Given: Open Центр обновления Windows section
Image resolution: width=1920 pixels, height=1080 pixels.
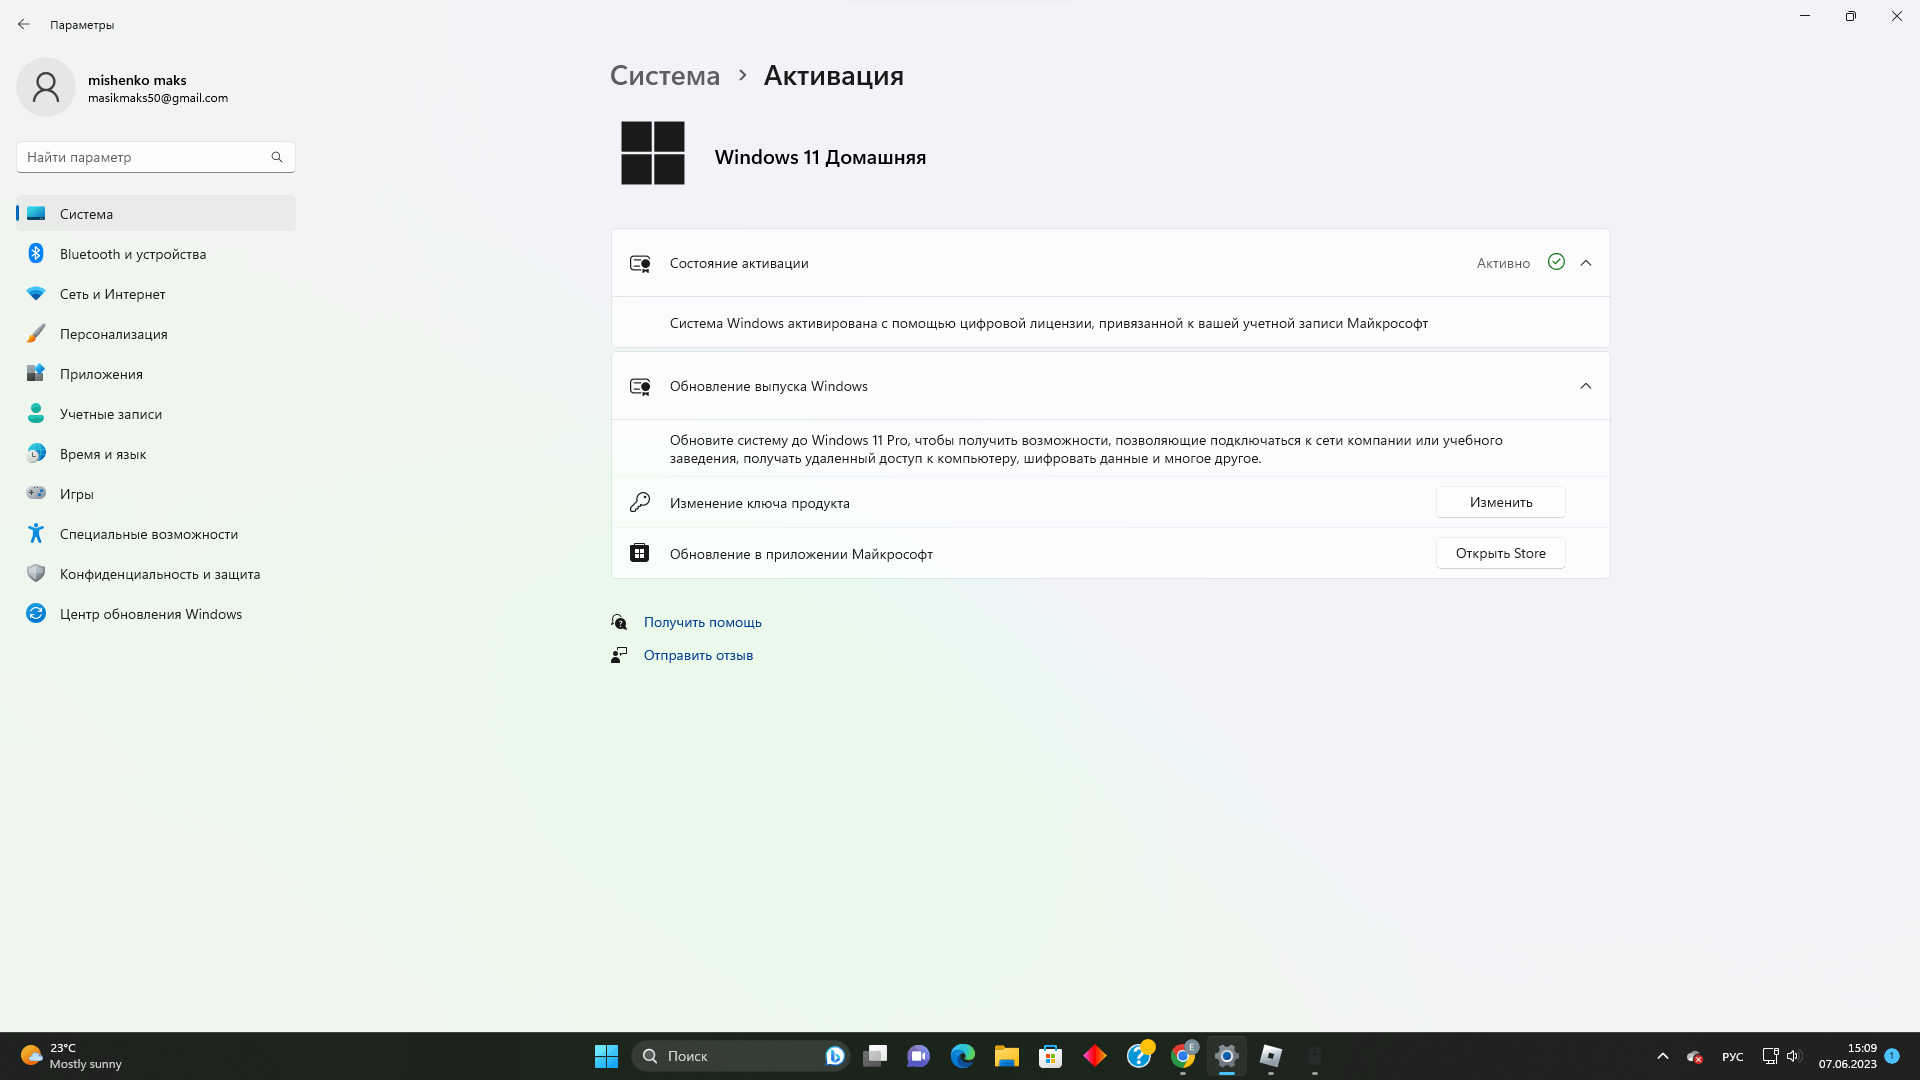Looking at the screenshot, I should point(156,614).
